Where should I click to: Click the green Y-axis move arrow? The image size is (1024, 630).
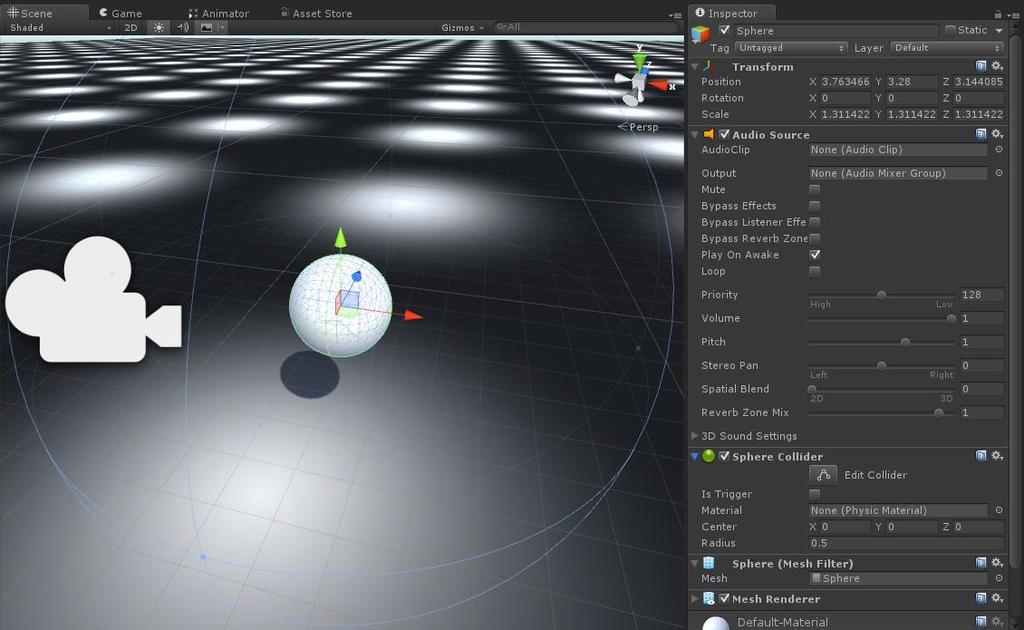pos(340,238)
